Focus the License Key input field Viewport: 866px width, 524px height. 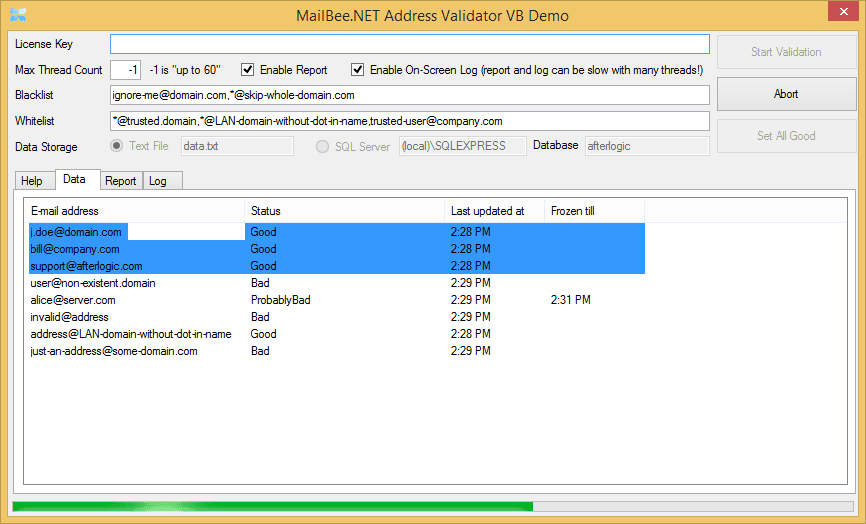pyautogui.click(x=410, y=44)
